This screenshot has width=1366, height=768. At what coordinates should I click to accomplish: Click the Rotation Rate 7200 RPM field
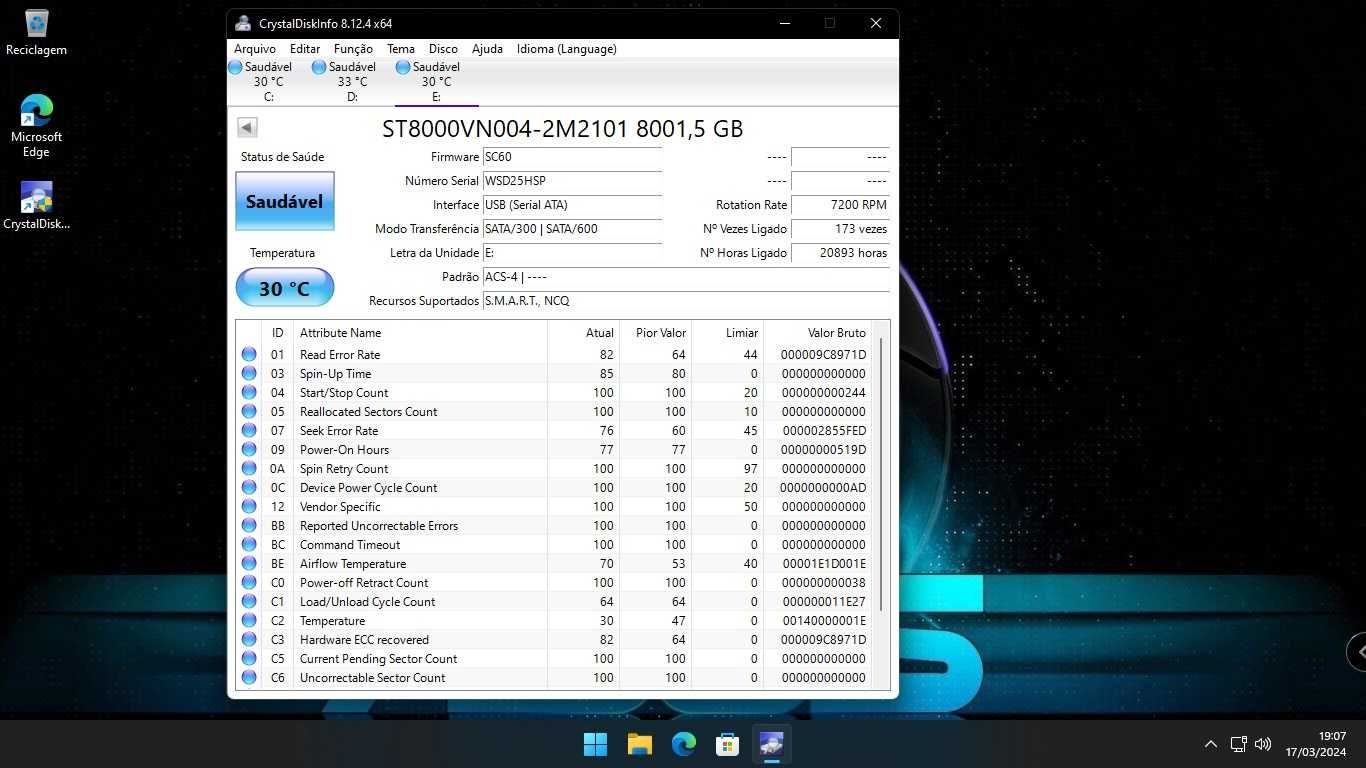coord(840,205)
